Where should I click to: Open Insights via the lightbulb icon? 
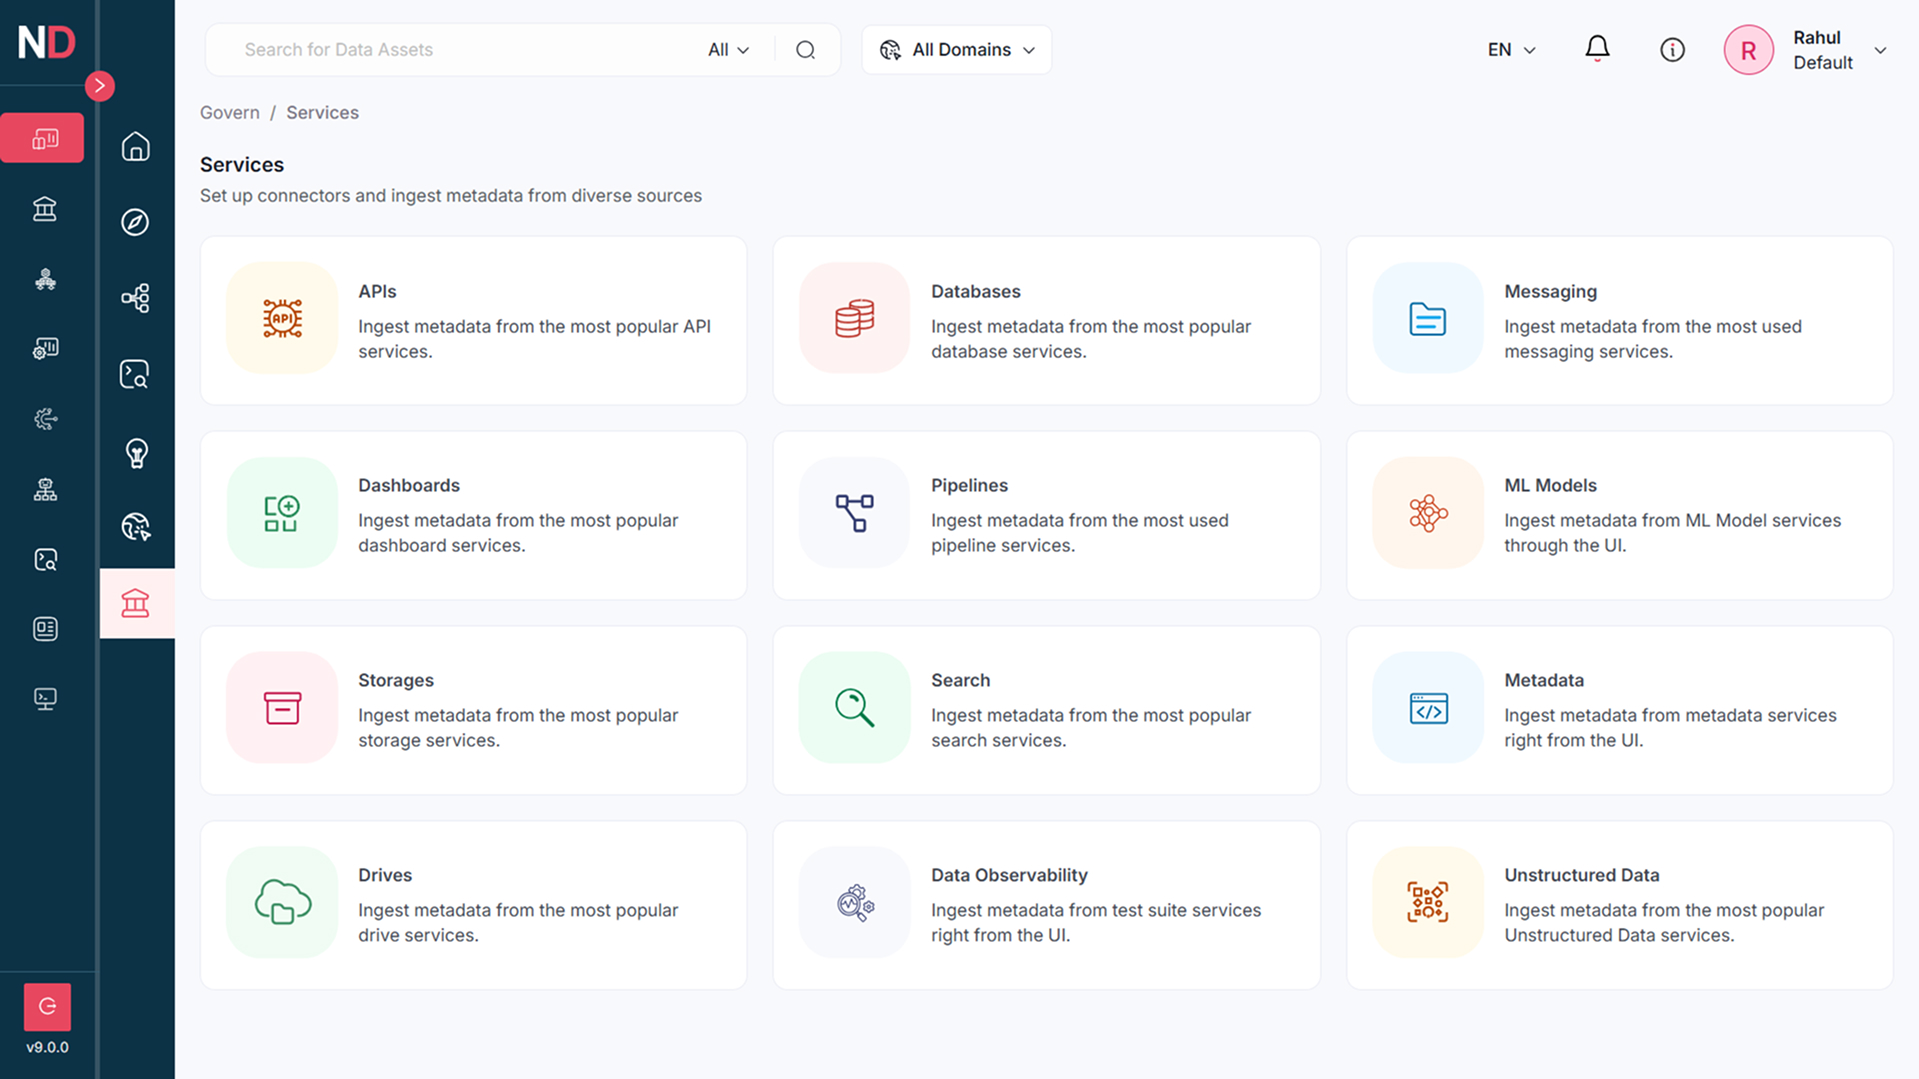(x=136, y=452)
